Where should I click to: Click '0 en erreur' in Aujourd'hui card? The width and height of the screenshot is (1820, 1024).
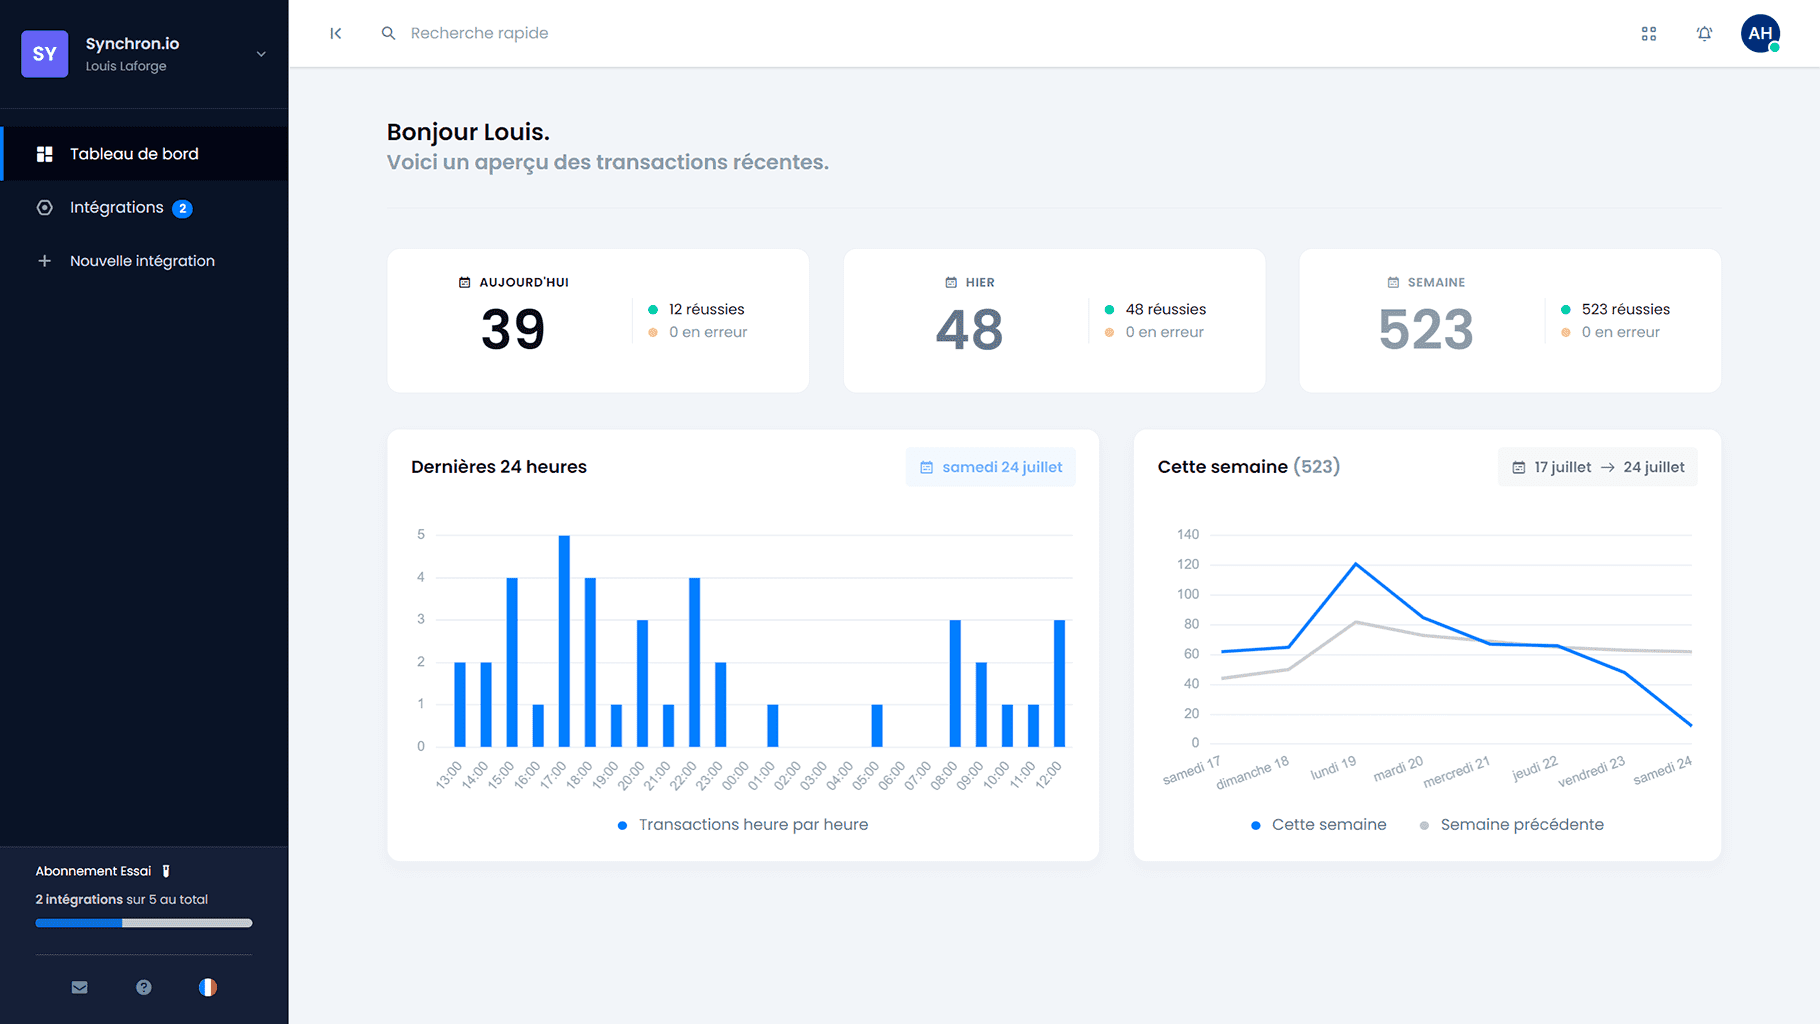pos(708,332)
